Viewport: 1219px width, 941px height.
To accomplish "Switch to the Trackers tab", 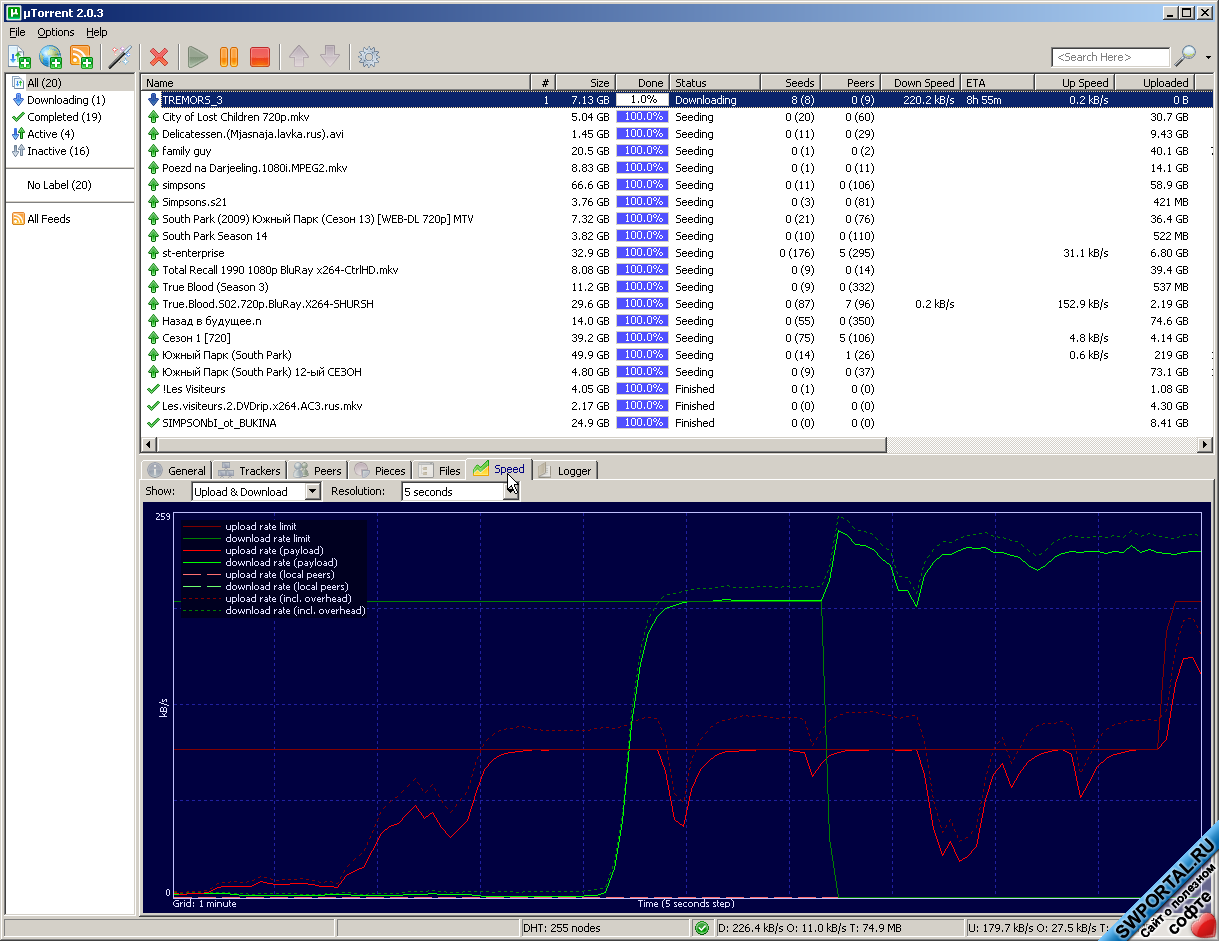I will [249, 471].
